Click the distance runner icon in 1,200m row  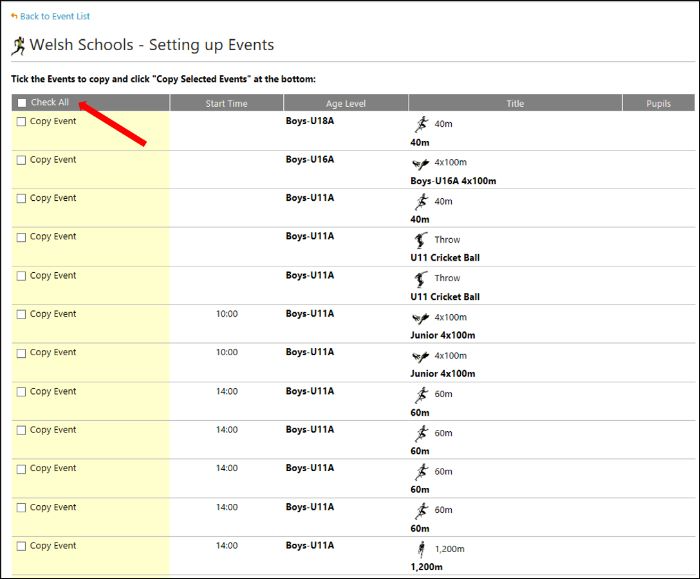421,550
